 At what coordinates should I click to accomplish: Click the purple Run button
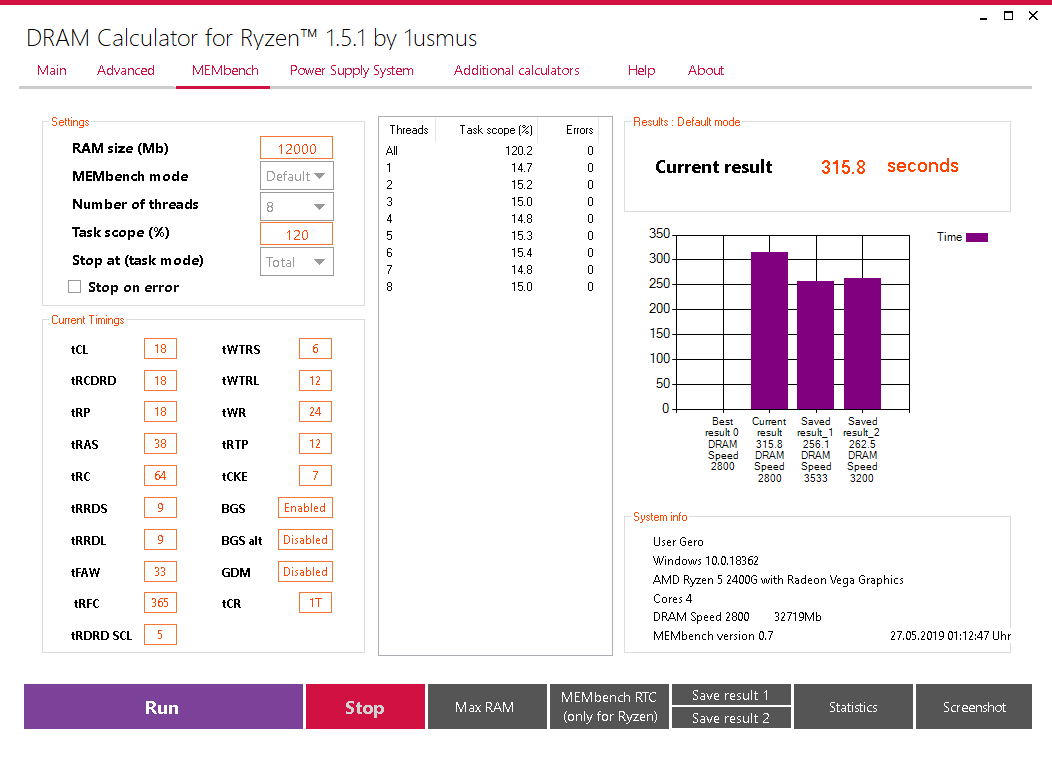163,707
